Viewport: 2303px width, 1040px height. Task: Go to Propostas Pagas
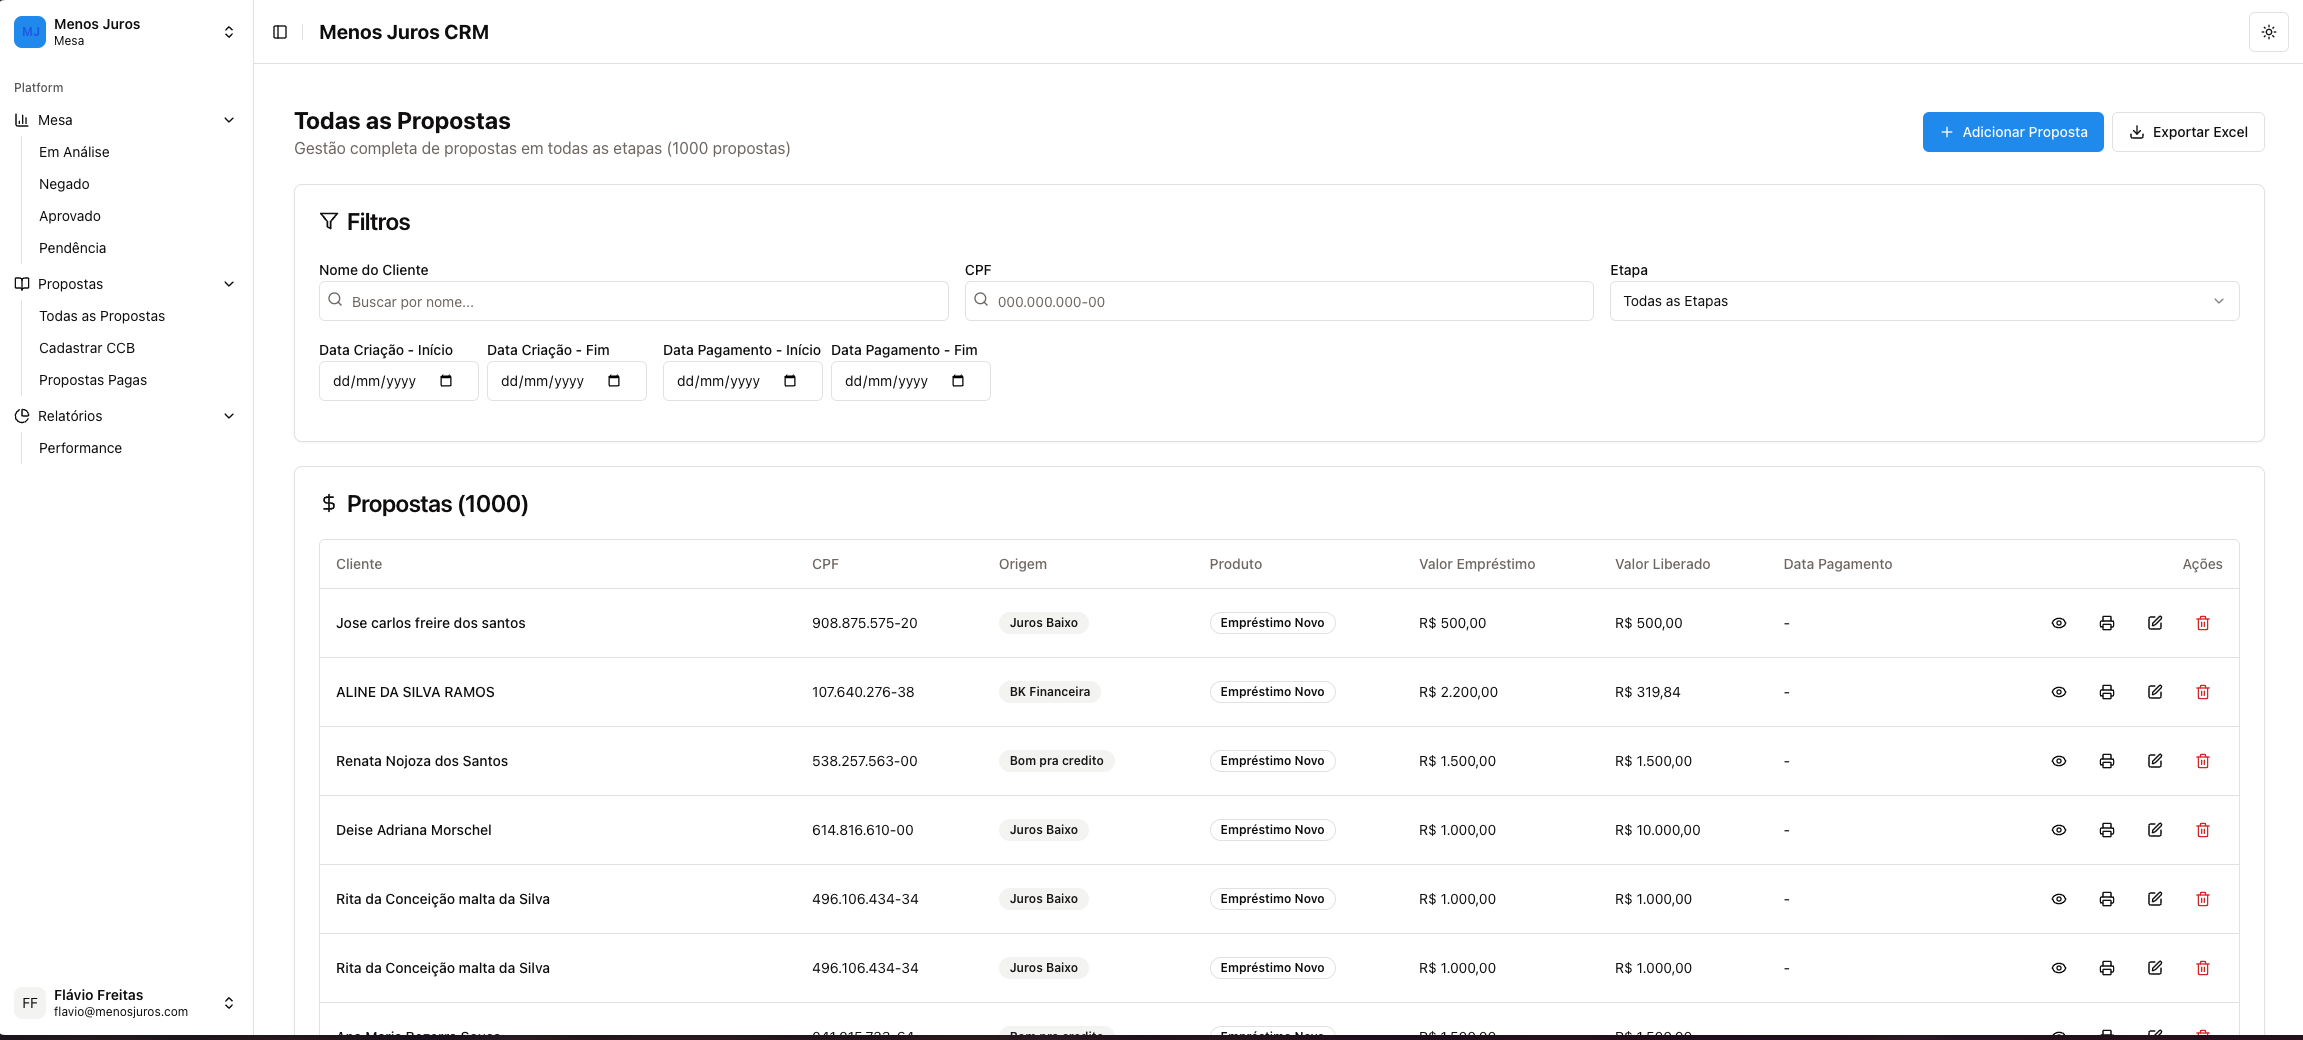coord(93,380)
